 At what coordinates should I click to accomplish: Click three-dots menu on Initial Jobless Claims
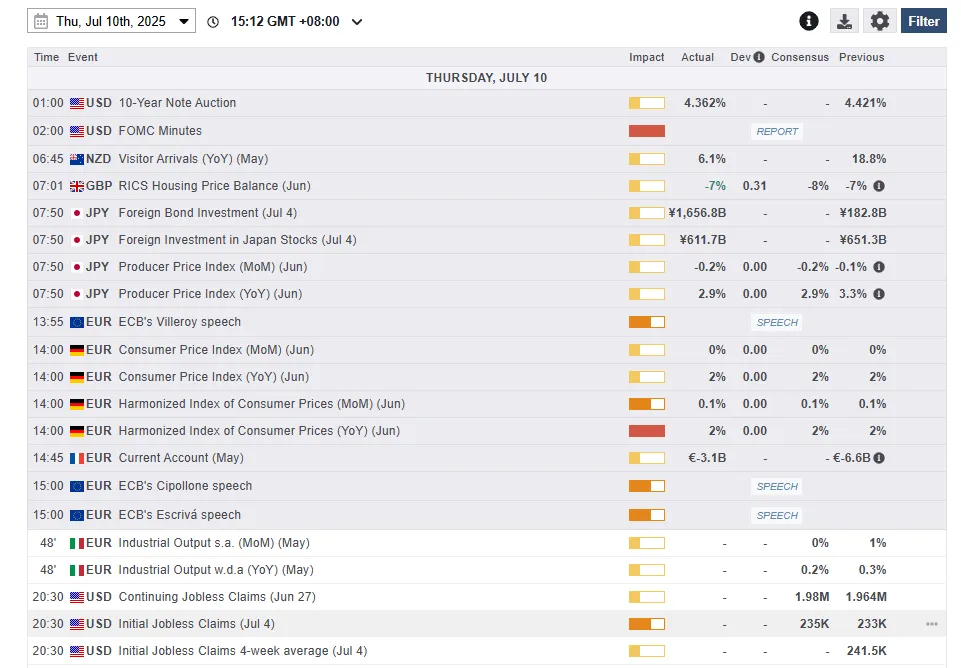point(932,624)
